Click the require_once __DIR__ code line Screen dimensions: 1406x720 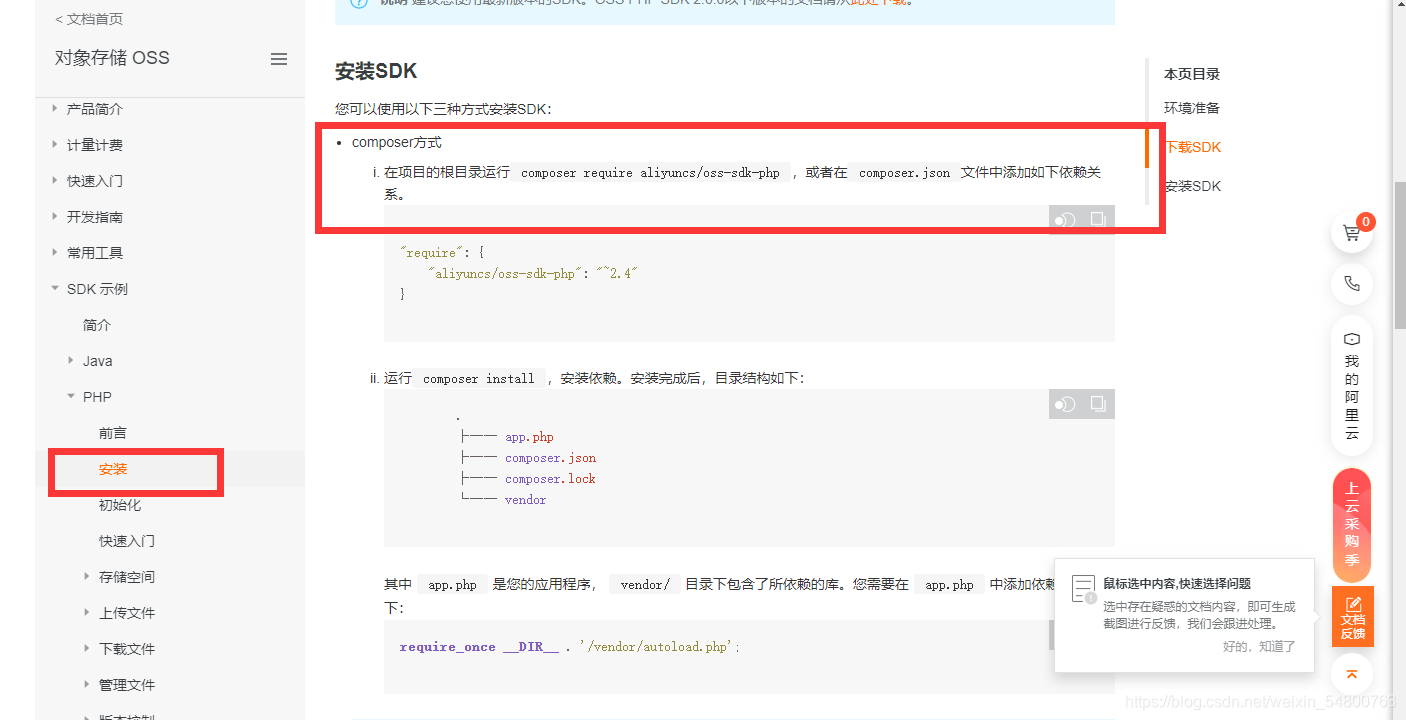pos(570,647)
